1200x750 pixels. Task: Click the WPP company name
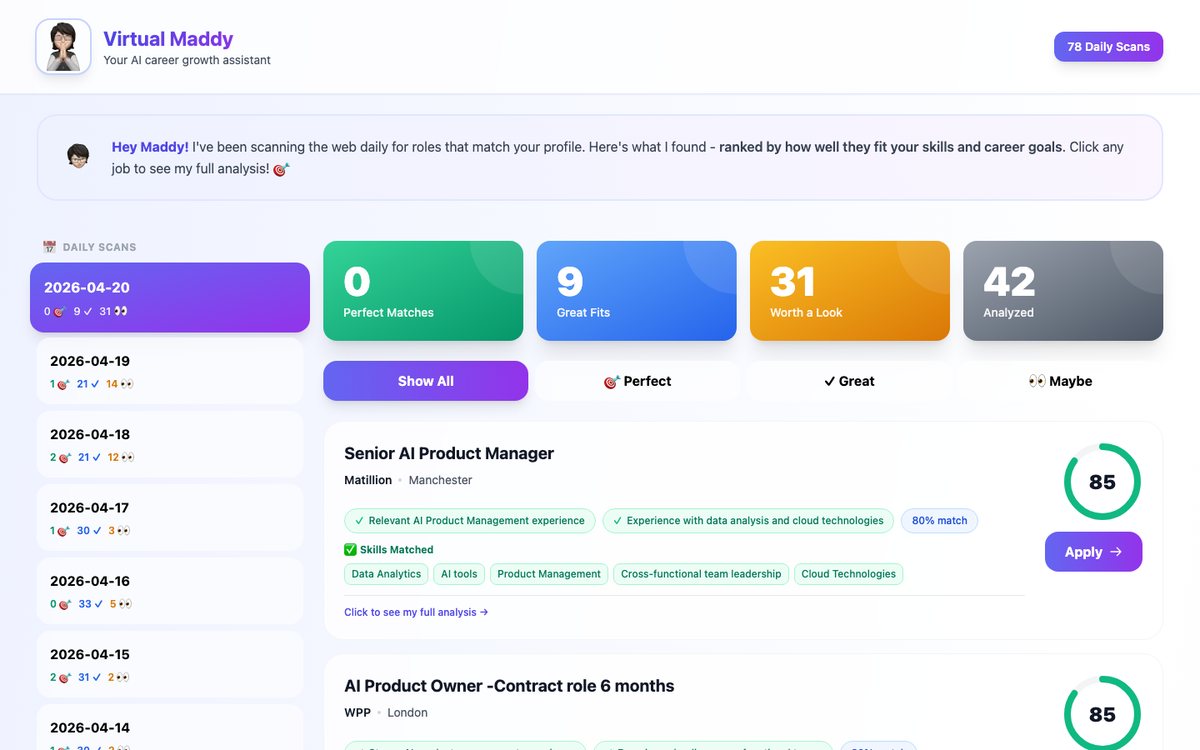[x=357, y=713]
